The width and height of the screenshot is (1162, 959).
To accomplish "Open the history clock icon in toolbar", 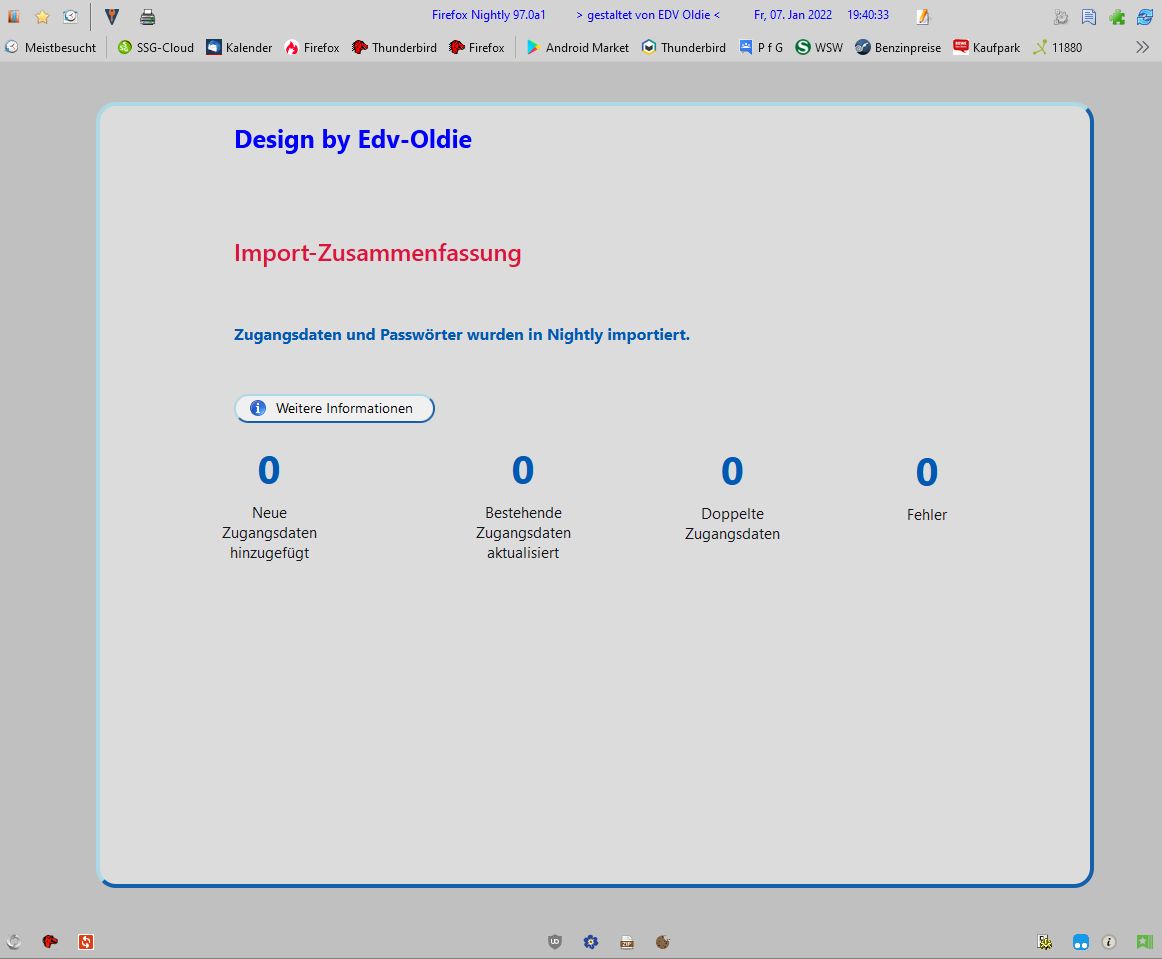I will coord(70,16).
